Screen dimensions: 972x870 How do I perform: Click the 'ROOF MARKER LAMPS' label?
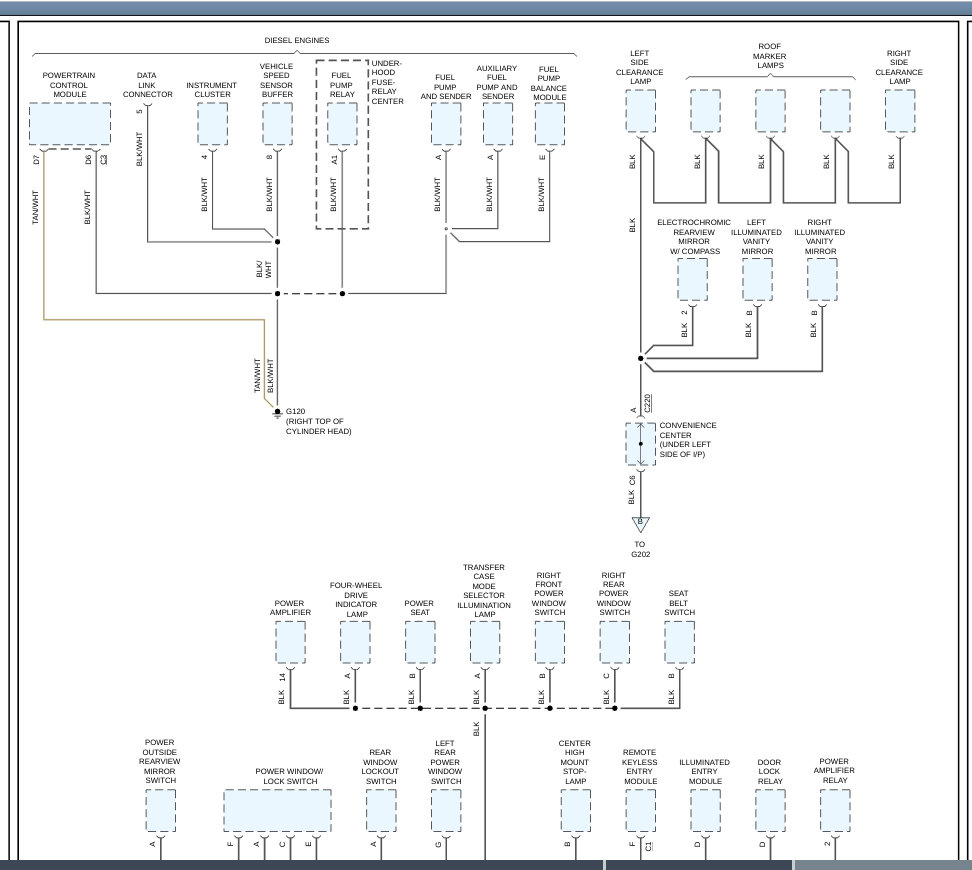(x=770, y=56)
